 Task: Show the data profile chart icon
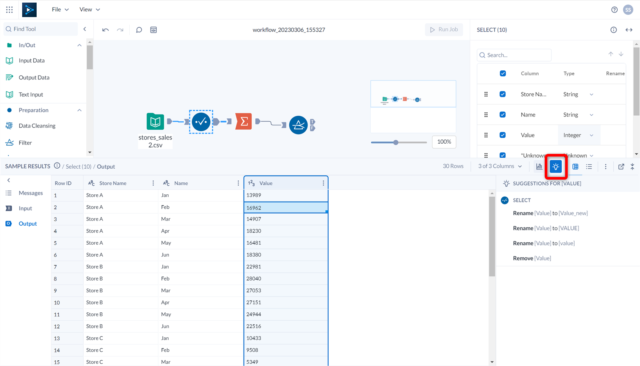[x=539, y=166]
